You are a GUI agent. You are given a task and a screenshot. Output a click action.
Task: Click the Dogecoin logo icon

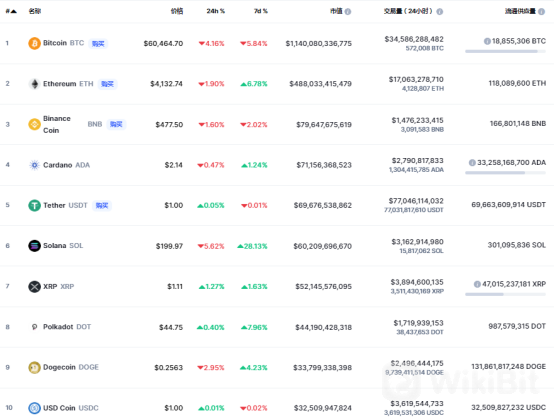point(34,367)
